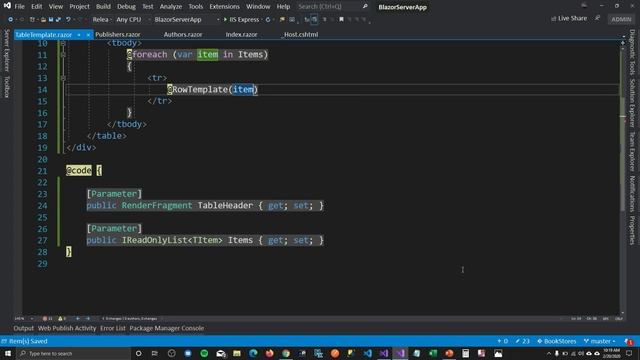Switch to the _Host.cshtml tab
Screen dimensions: 640x360
click(x=300, y=35)
